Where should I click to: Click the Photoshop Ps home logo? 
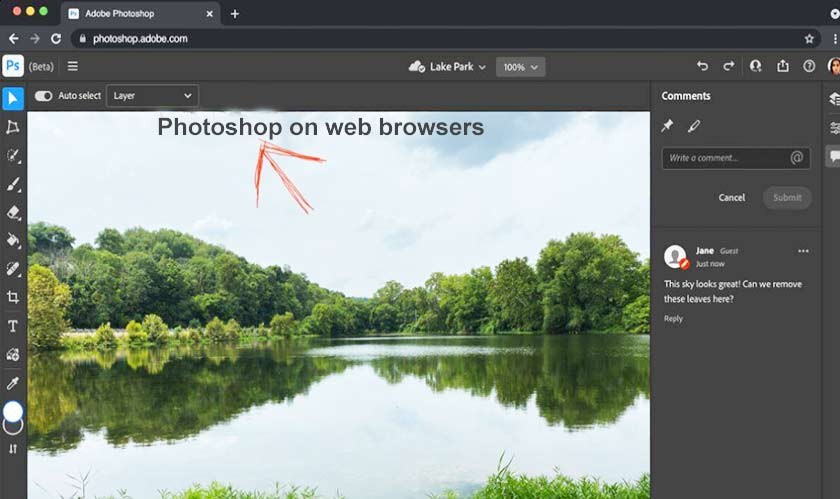coord(13,66)
